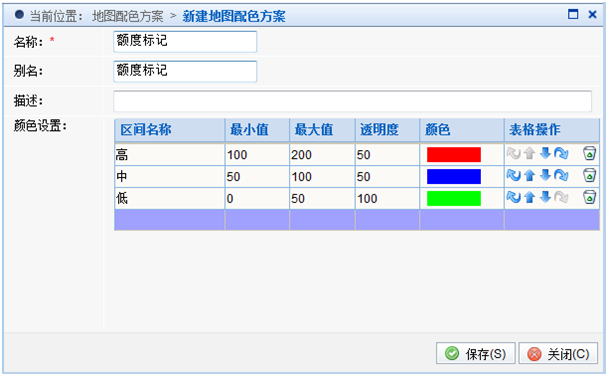Image resolution: width=608 pixels, height=376 pixels.
Task: Move the 低 row up one position
Action: pos(529,197)
